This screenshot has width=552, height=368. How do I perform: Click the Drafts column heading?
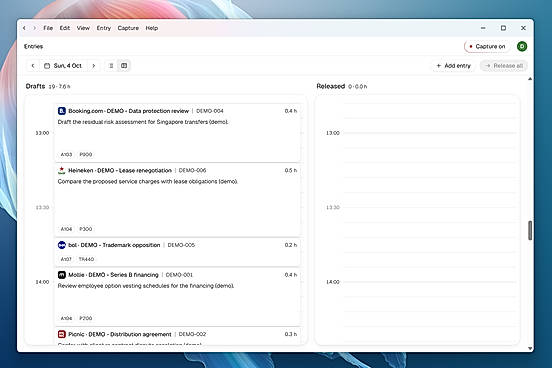click(35, 86)
